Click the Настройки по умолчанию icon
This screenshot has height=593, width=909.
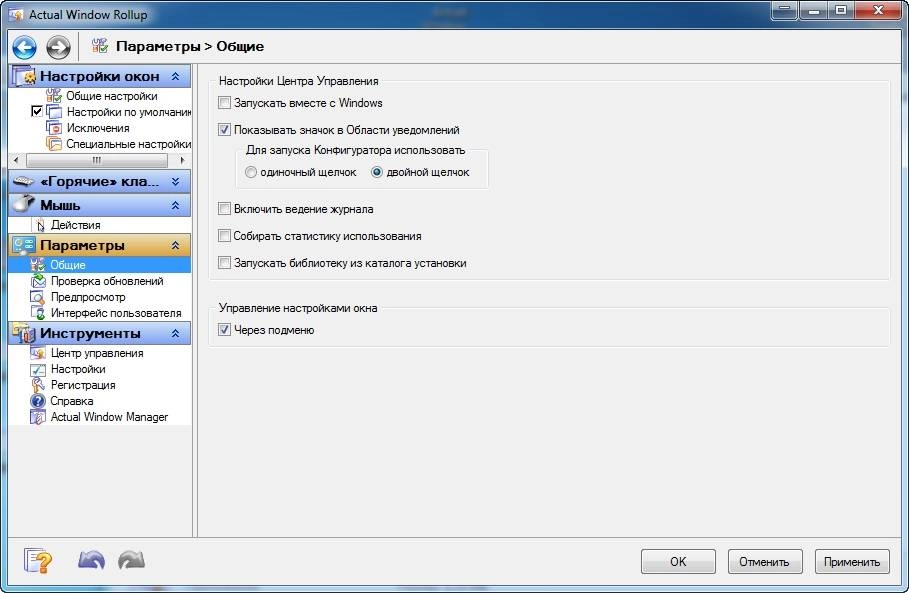pos(54,112)
